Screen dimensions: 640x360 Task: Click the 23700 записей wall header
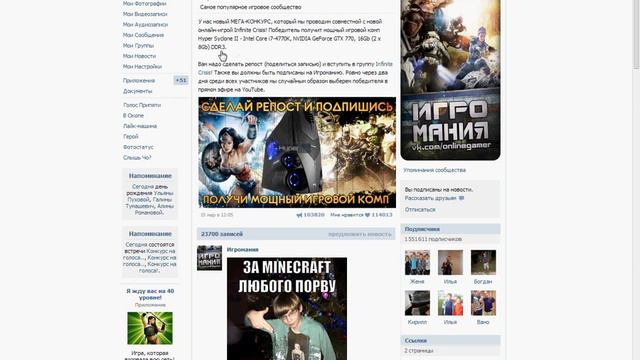tap(222, 234)
